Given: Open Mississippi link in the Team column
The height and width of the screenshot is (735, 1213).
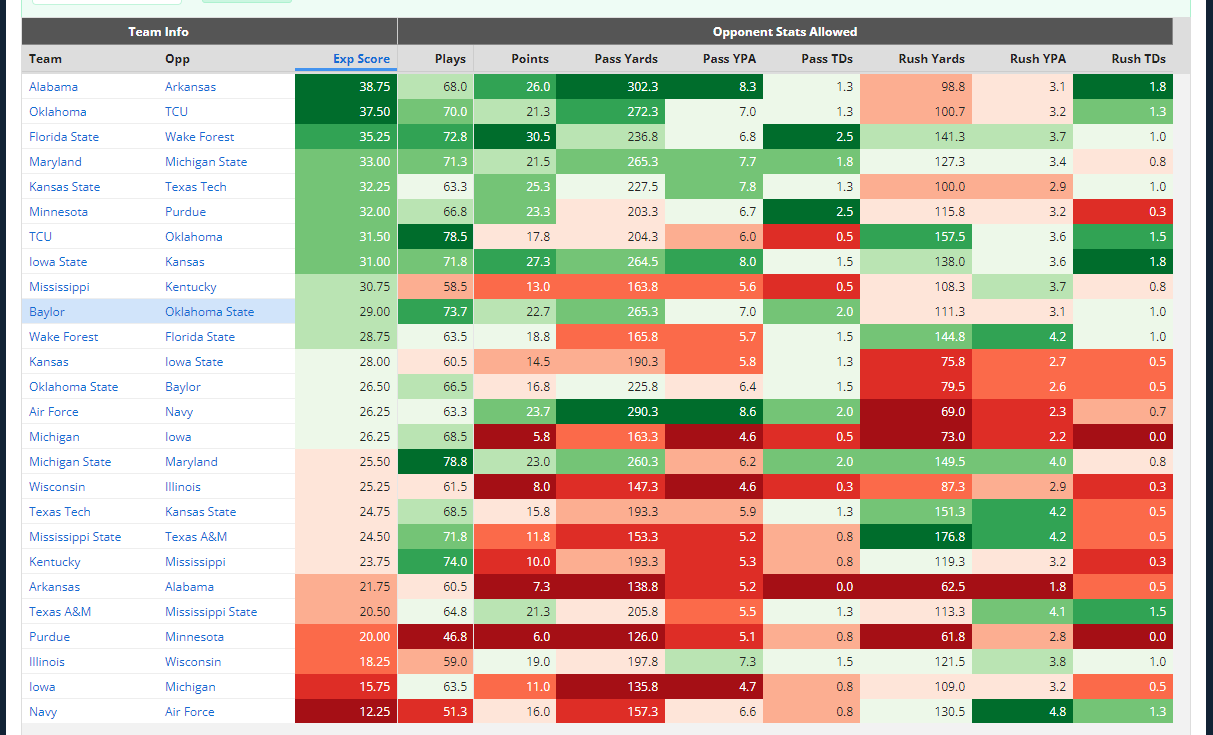Looking at the screenshot, I should (59, 287).
